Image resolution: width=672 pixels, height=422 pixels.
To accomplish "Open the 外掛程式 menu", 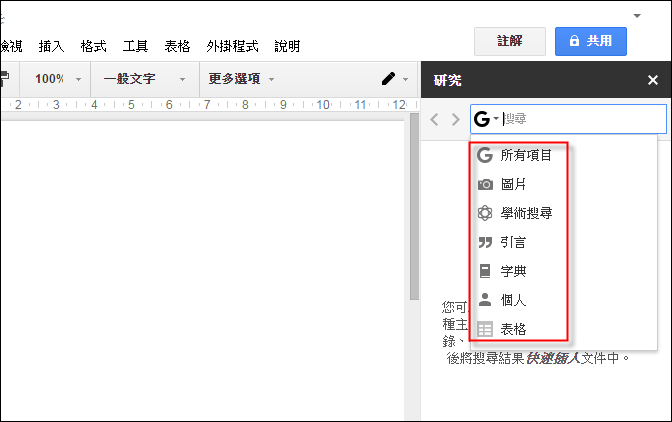I will tap(232, 46).
